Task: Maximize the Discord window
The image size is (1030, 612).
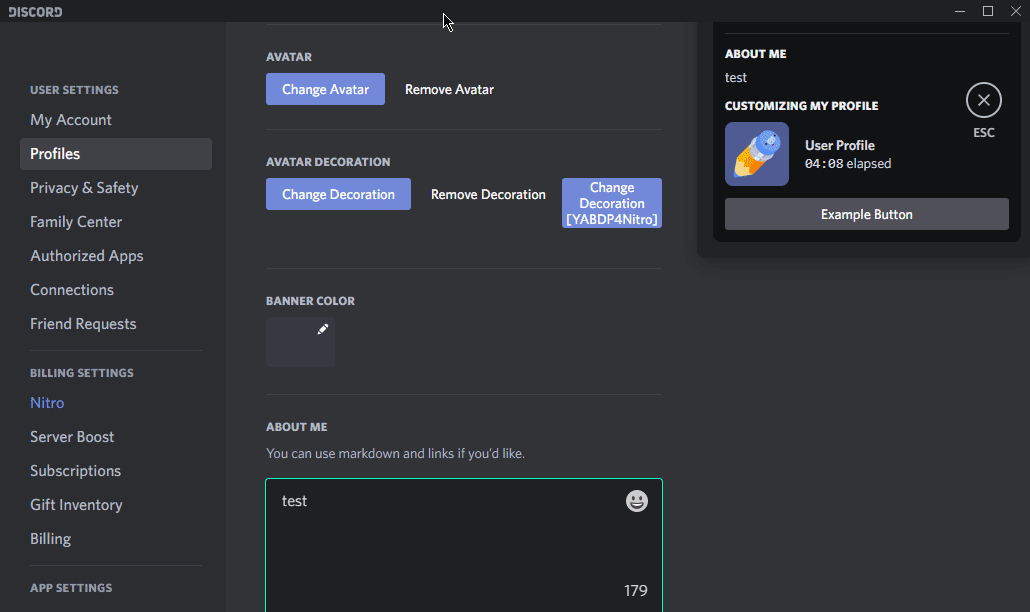Action: tap(987, 11)
